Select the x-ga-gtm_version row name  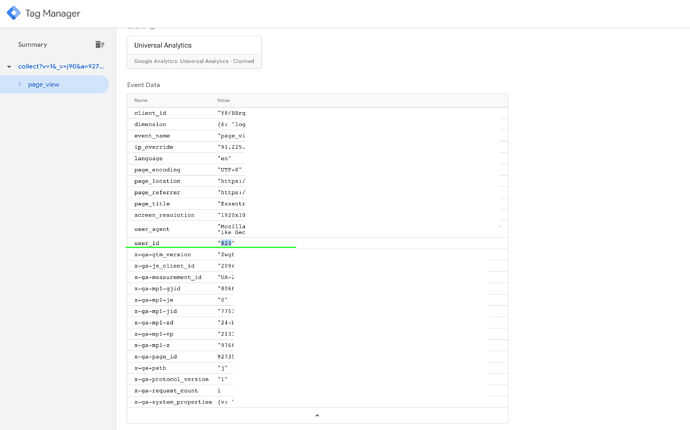click(162, 255)
